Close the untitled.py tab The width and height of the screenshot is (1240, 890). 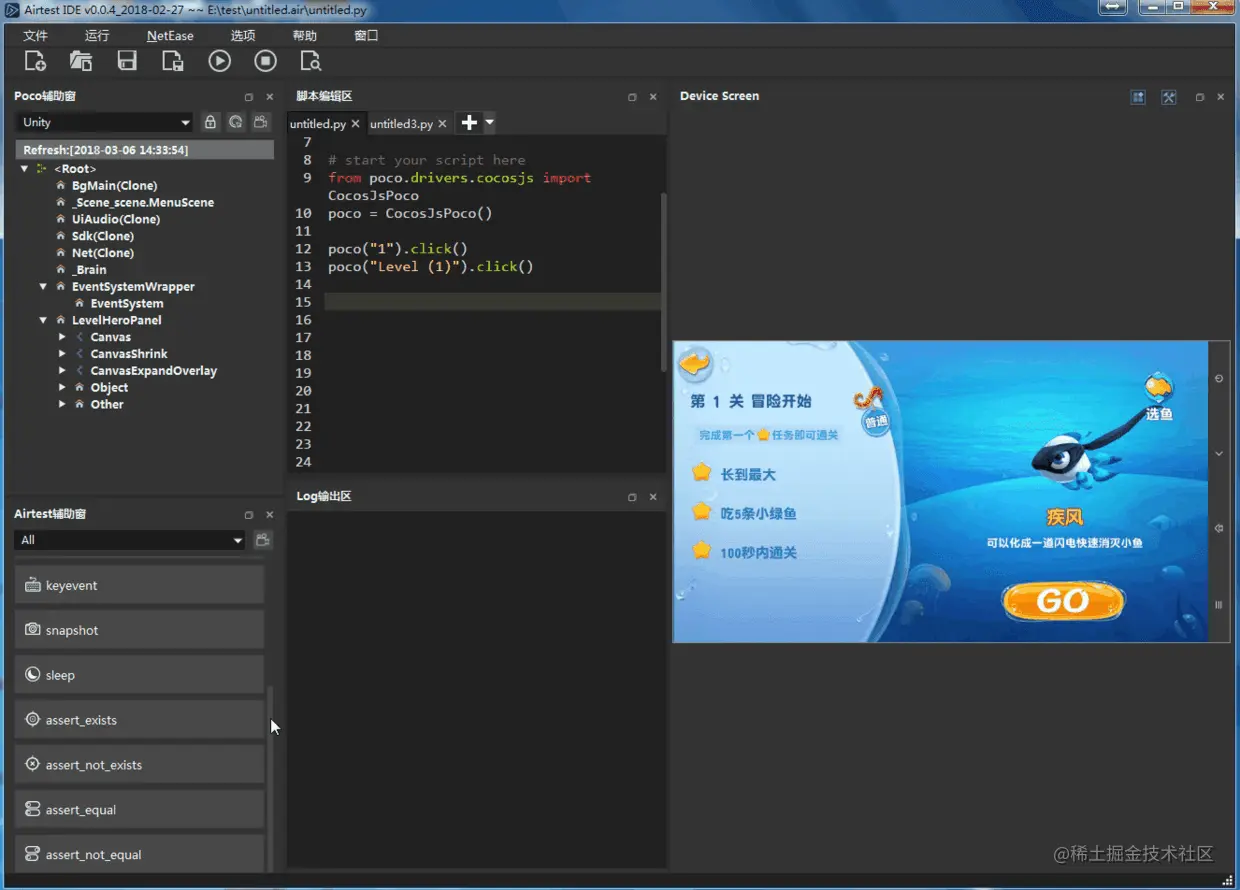pyautogui.click(x=355, y=124)
